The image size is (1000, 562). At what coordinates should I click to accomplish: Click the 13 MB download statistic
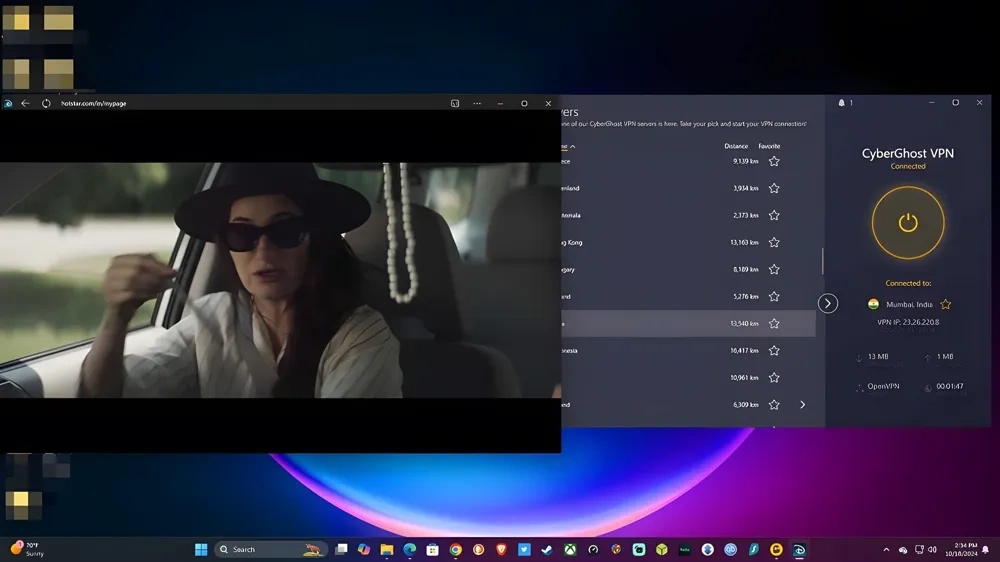pos(878,357)
